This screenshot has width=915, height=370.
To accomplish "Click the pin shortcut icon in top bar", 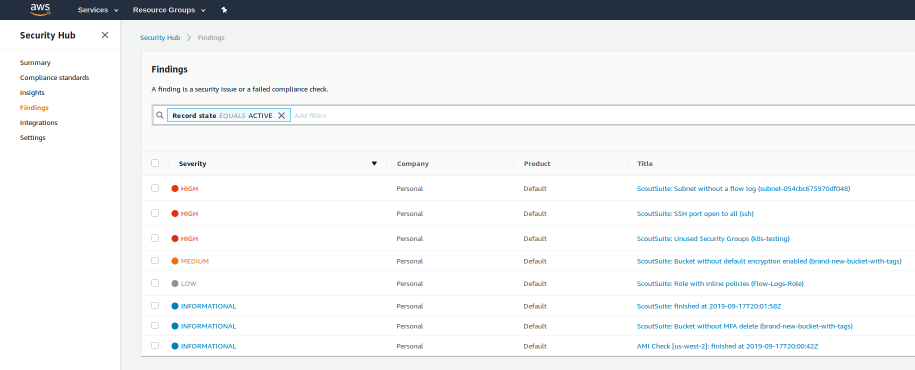I will pos(225,10).
